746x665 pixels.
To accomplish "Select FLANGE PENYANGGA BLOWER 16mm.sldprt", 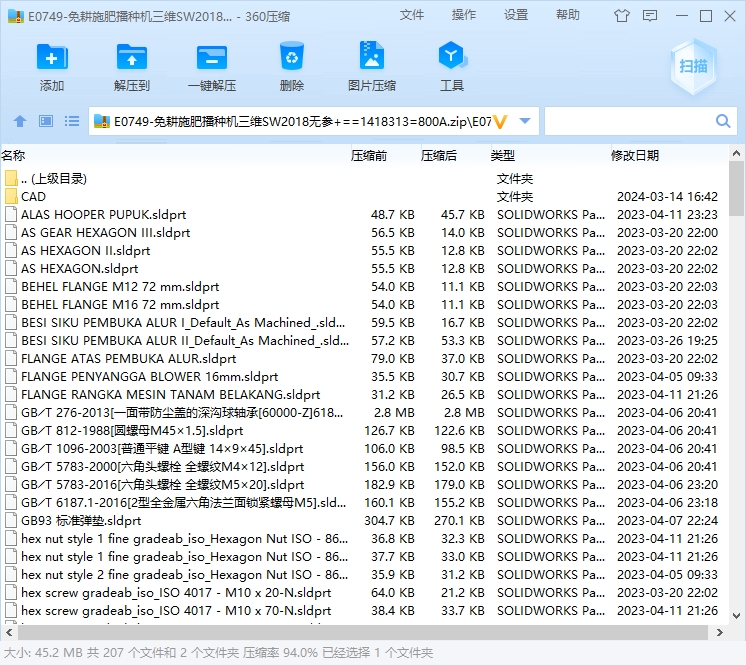I will coord(364,377).
